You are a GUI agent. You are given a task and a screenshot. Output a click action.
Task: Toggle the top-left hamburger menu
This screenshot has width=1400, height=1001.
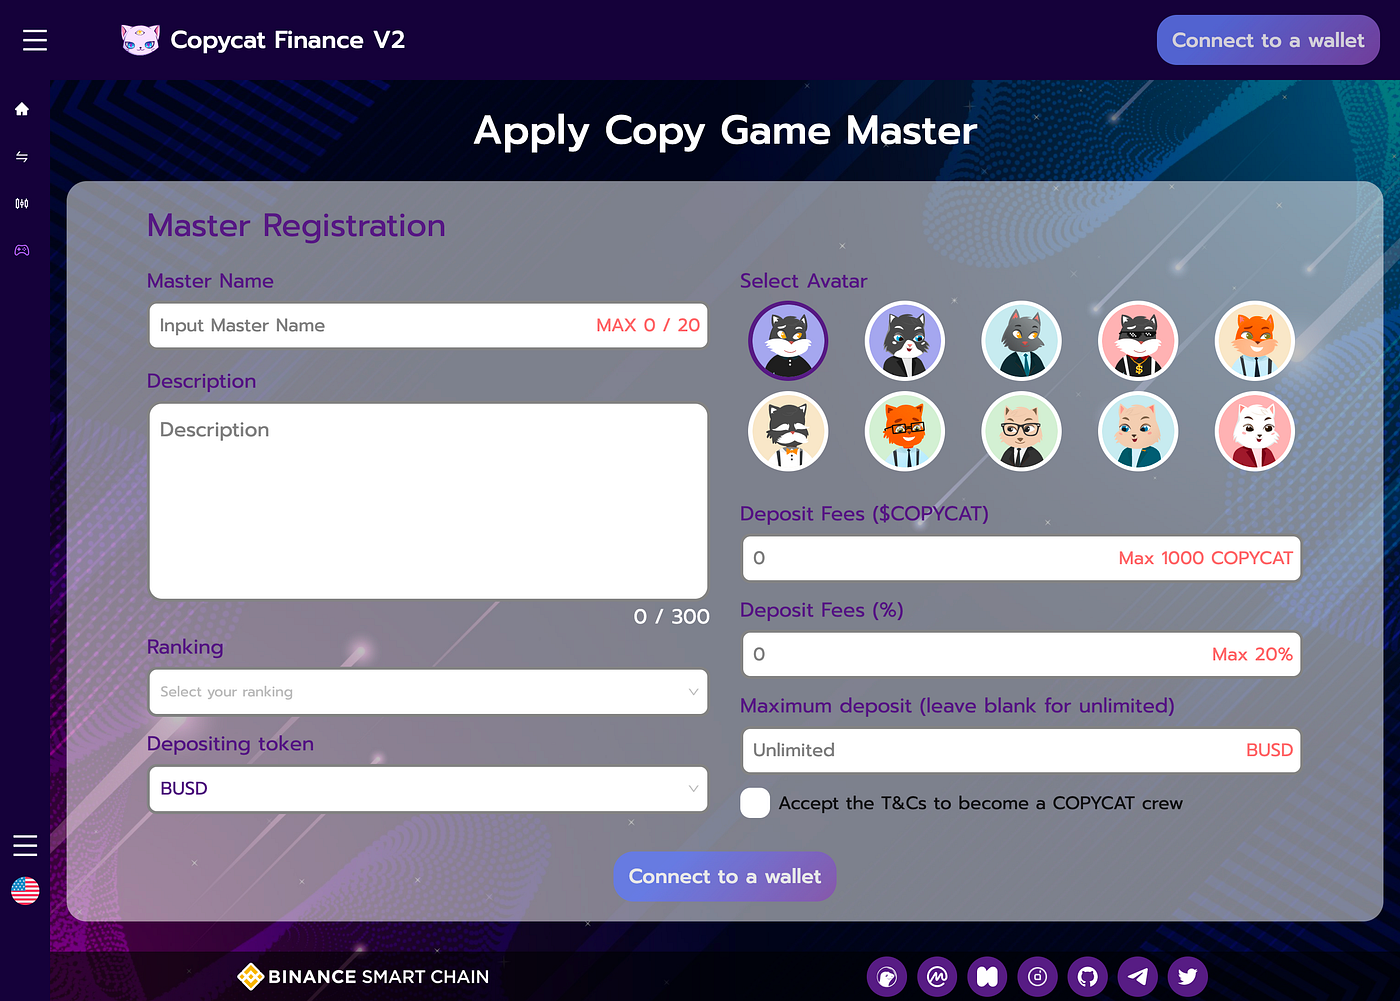pos(35,40)
